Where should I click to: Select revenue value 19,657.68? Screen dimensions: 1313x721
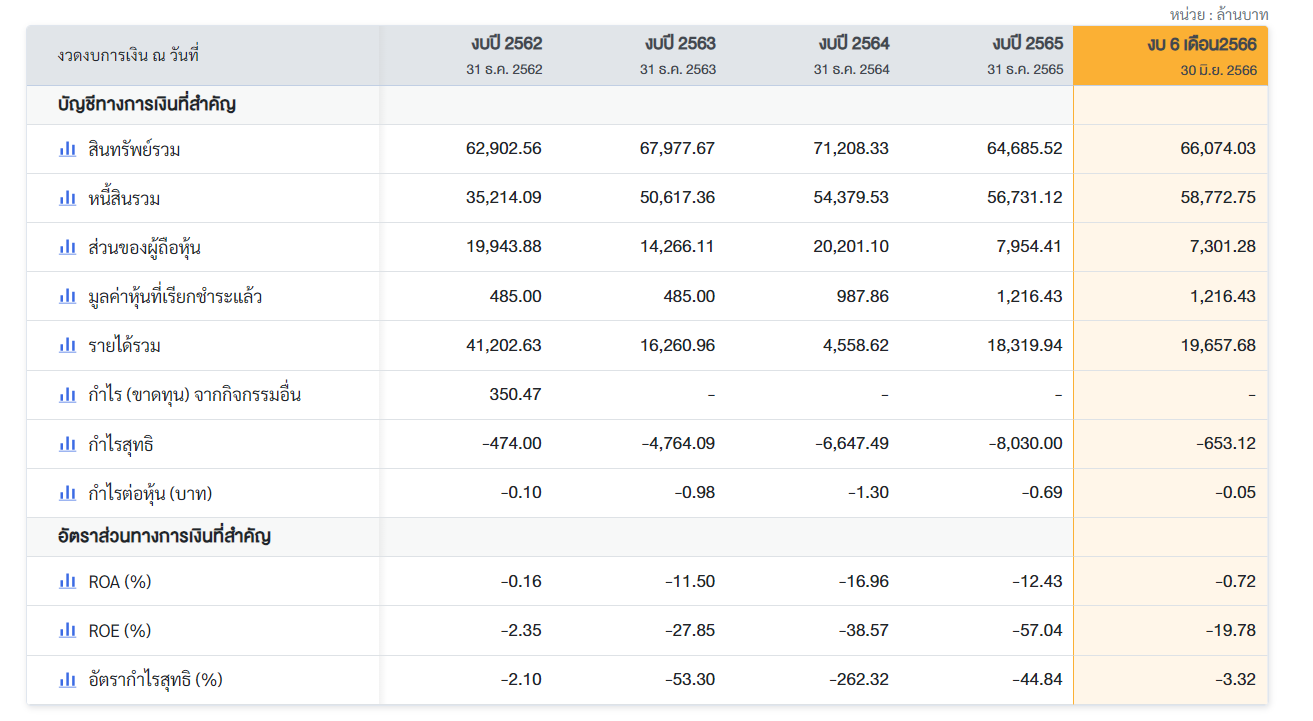(1218, 345)
